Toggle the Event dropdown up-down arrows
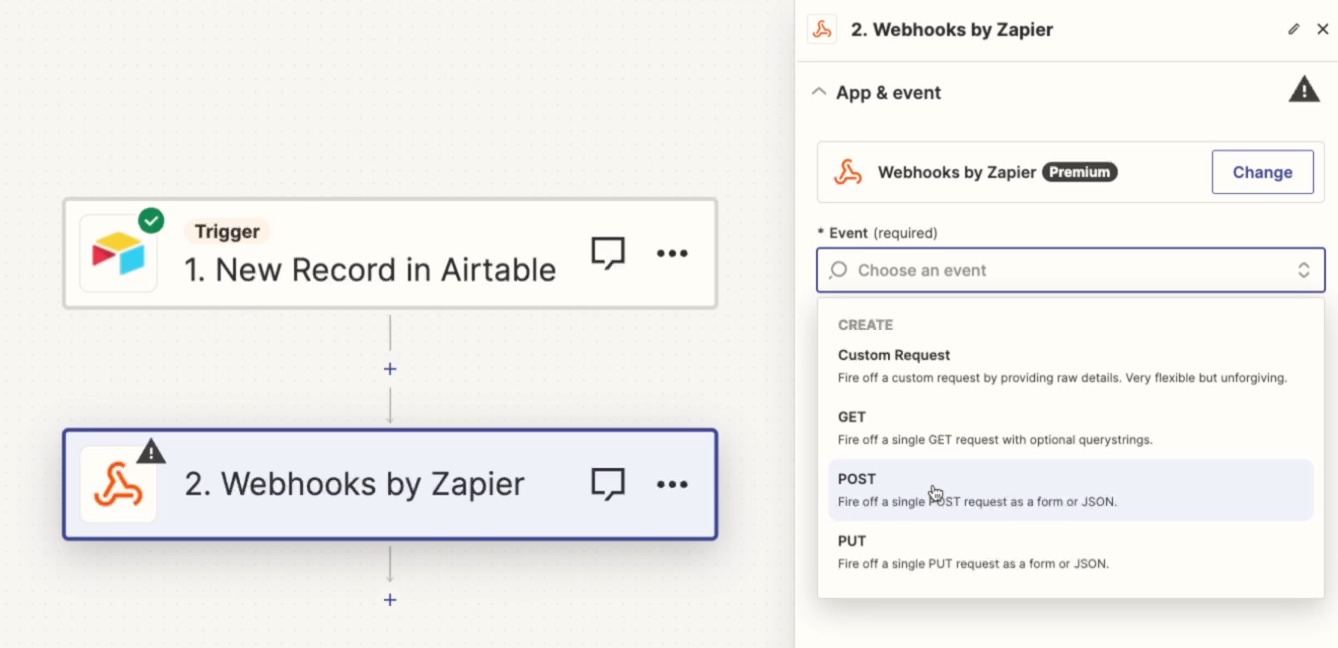Screen dimensions: 1338x648 pos(1304,270)
